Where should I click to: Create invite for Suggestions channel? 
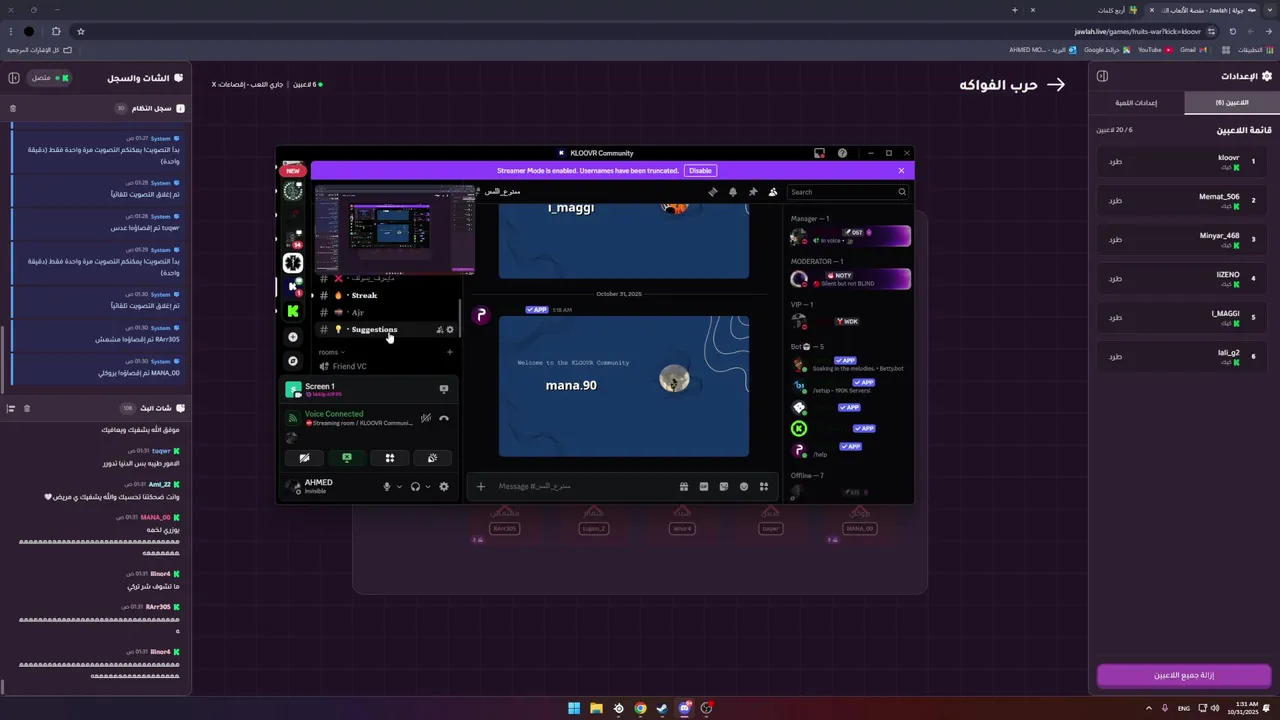click(439, 330)
